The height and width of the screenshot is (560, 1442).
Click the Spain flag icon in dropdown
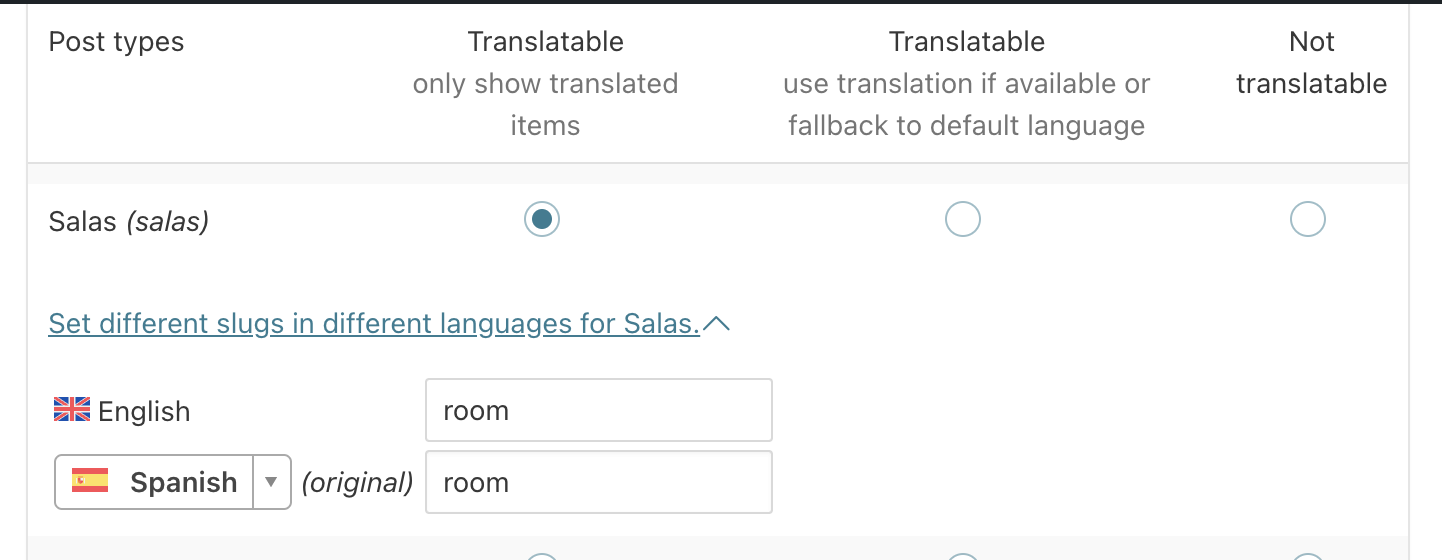[x=90, y=482]
